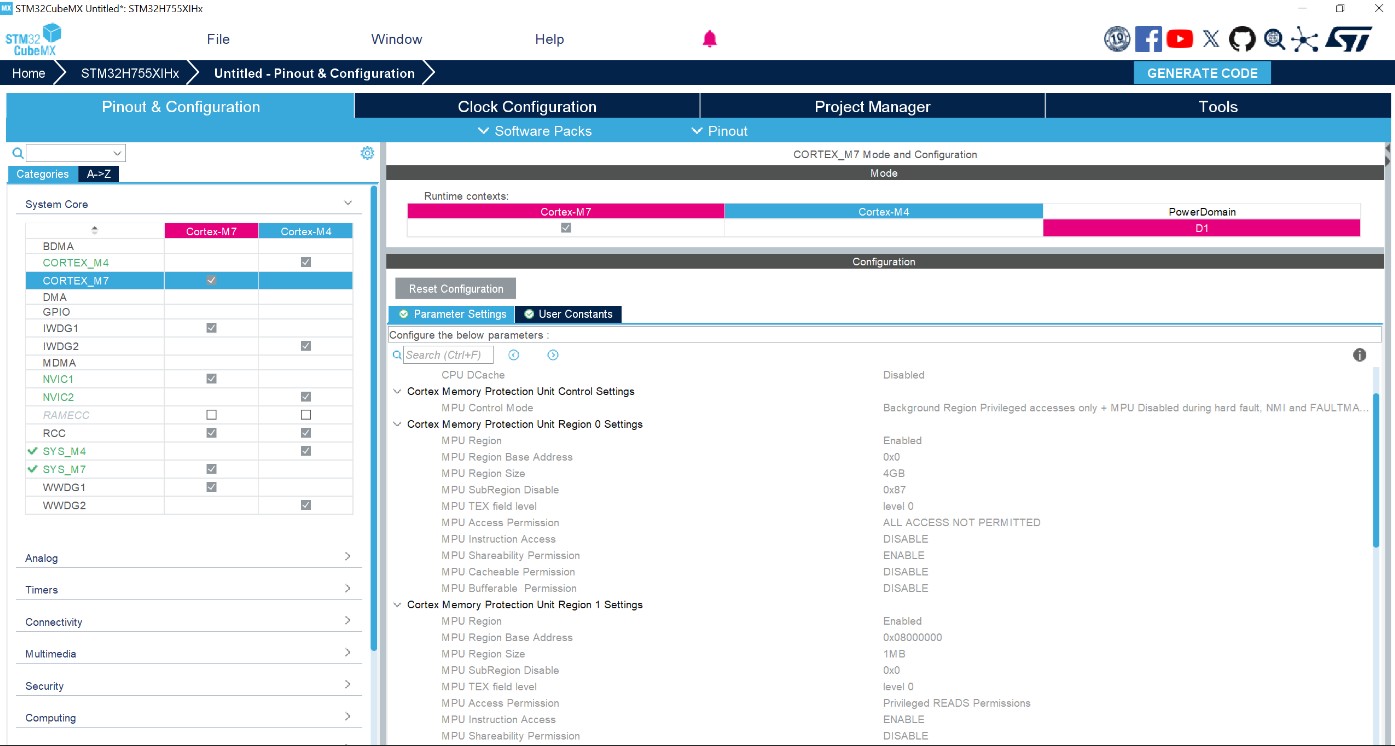Click the GENERATE CODE button
Screen dimensions: 1395x746
pyautogui.click(x=1202, y=73)
